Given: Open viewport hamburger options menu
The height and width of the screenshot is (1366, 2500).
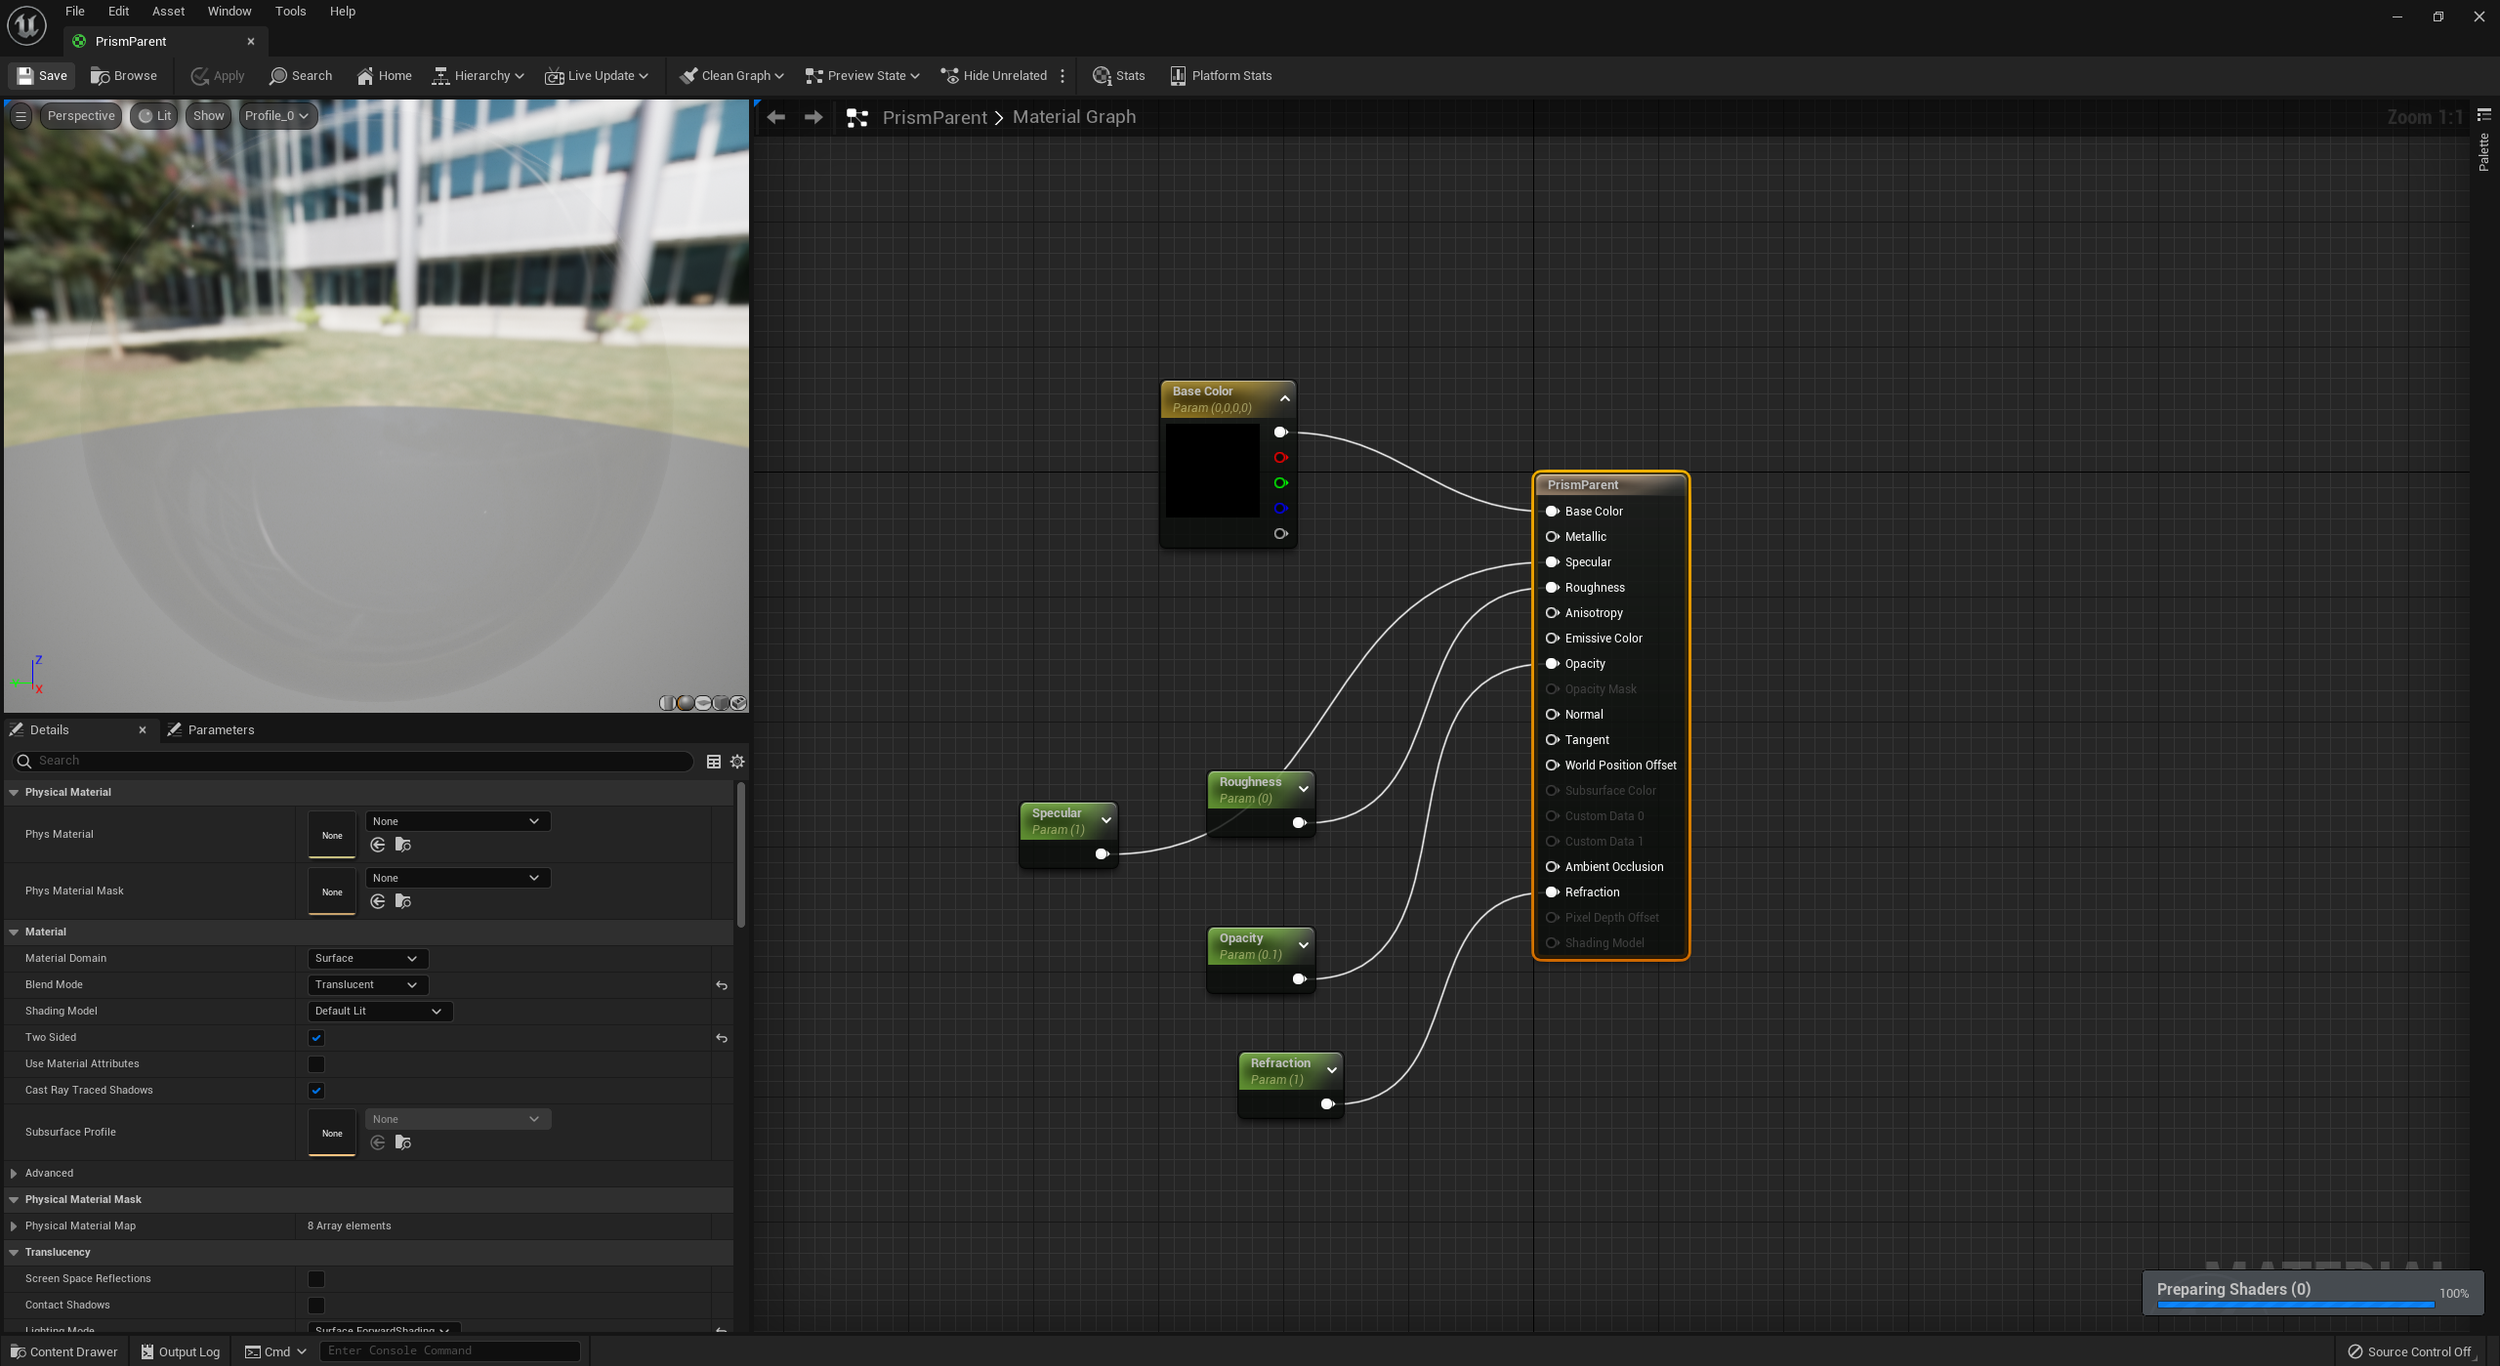Looking at the screenshot, I should 20,116.
